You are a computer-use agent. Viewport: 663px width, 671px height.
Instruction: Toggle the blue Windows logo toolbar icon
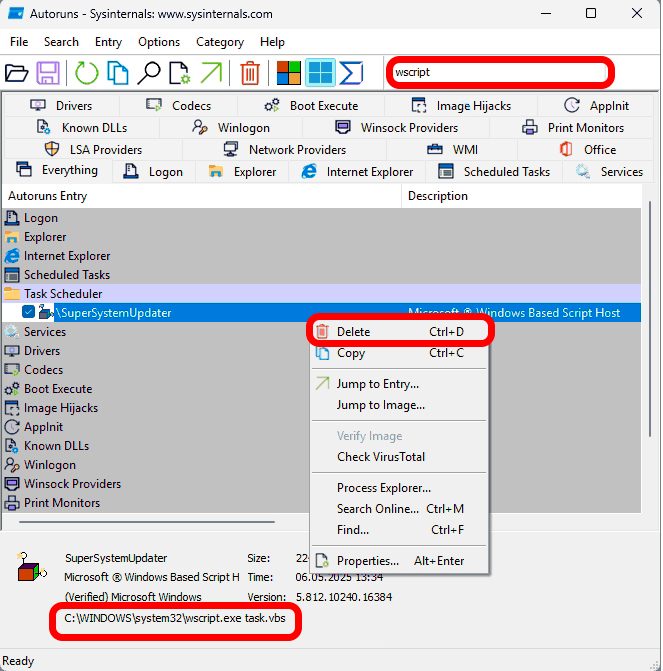(x=320, y=73)
